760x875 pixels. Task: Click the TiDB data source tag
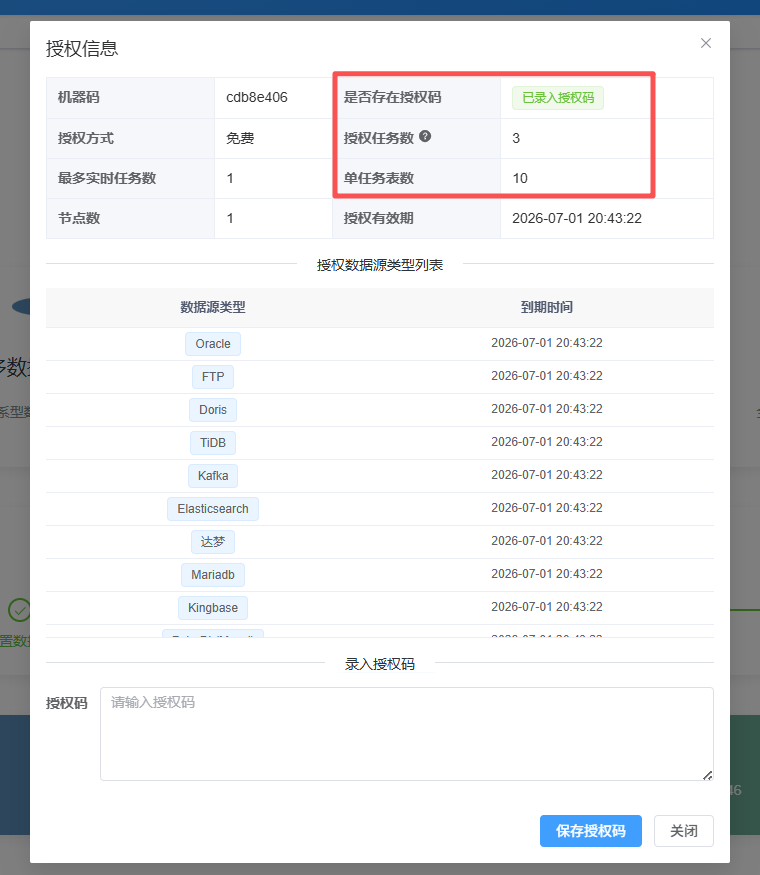213,443
